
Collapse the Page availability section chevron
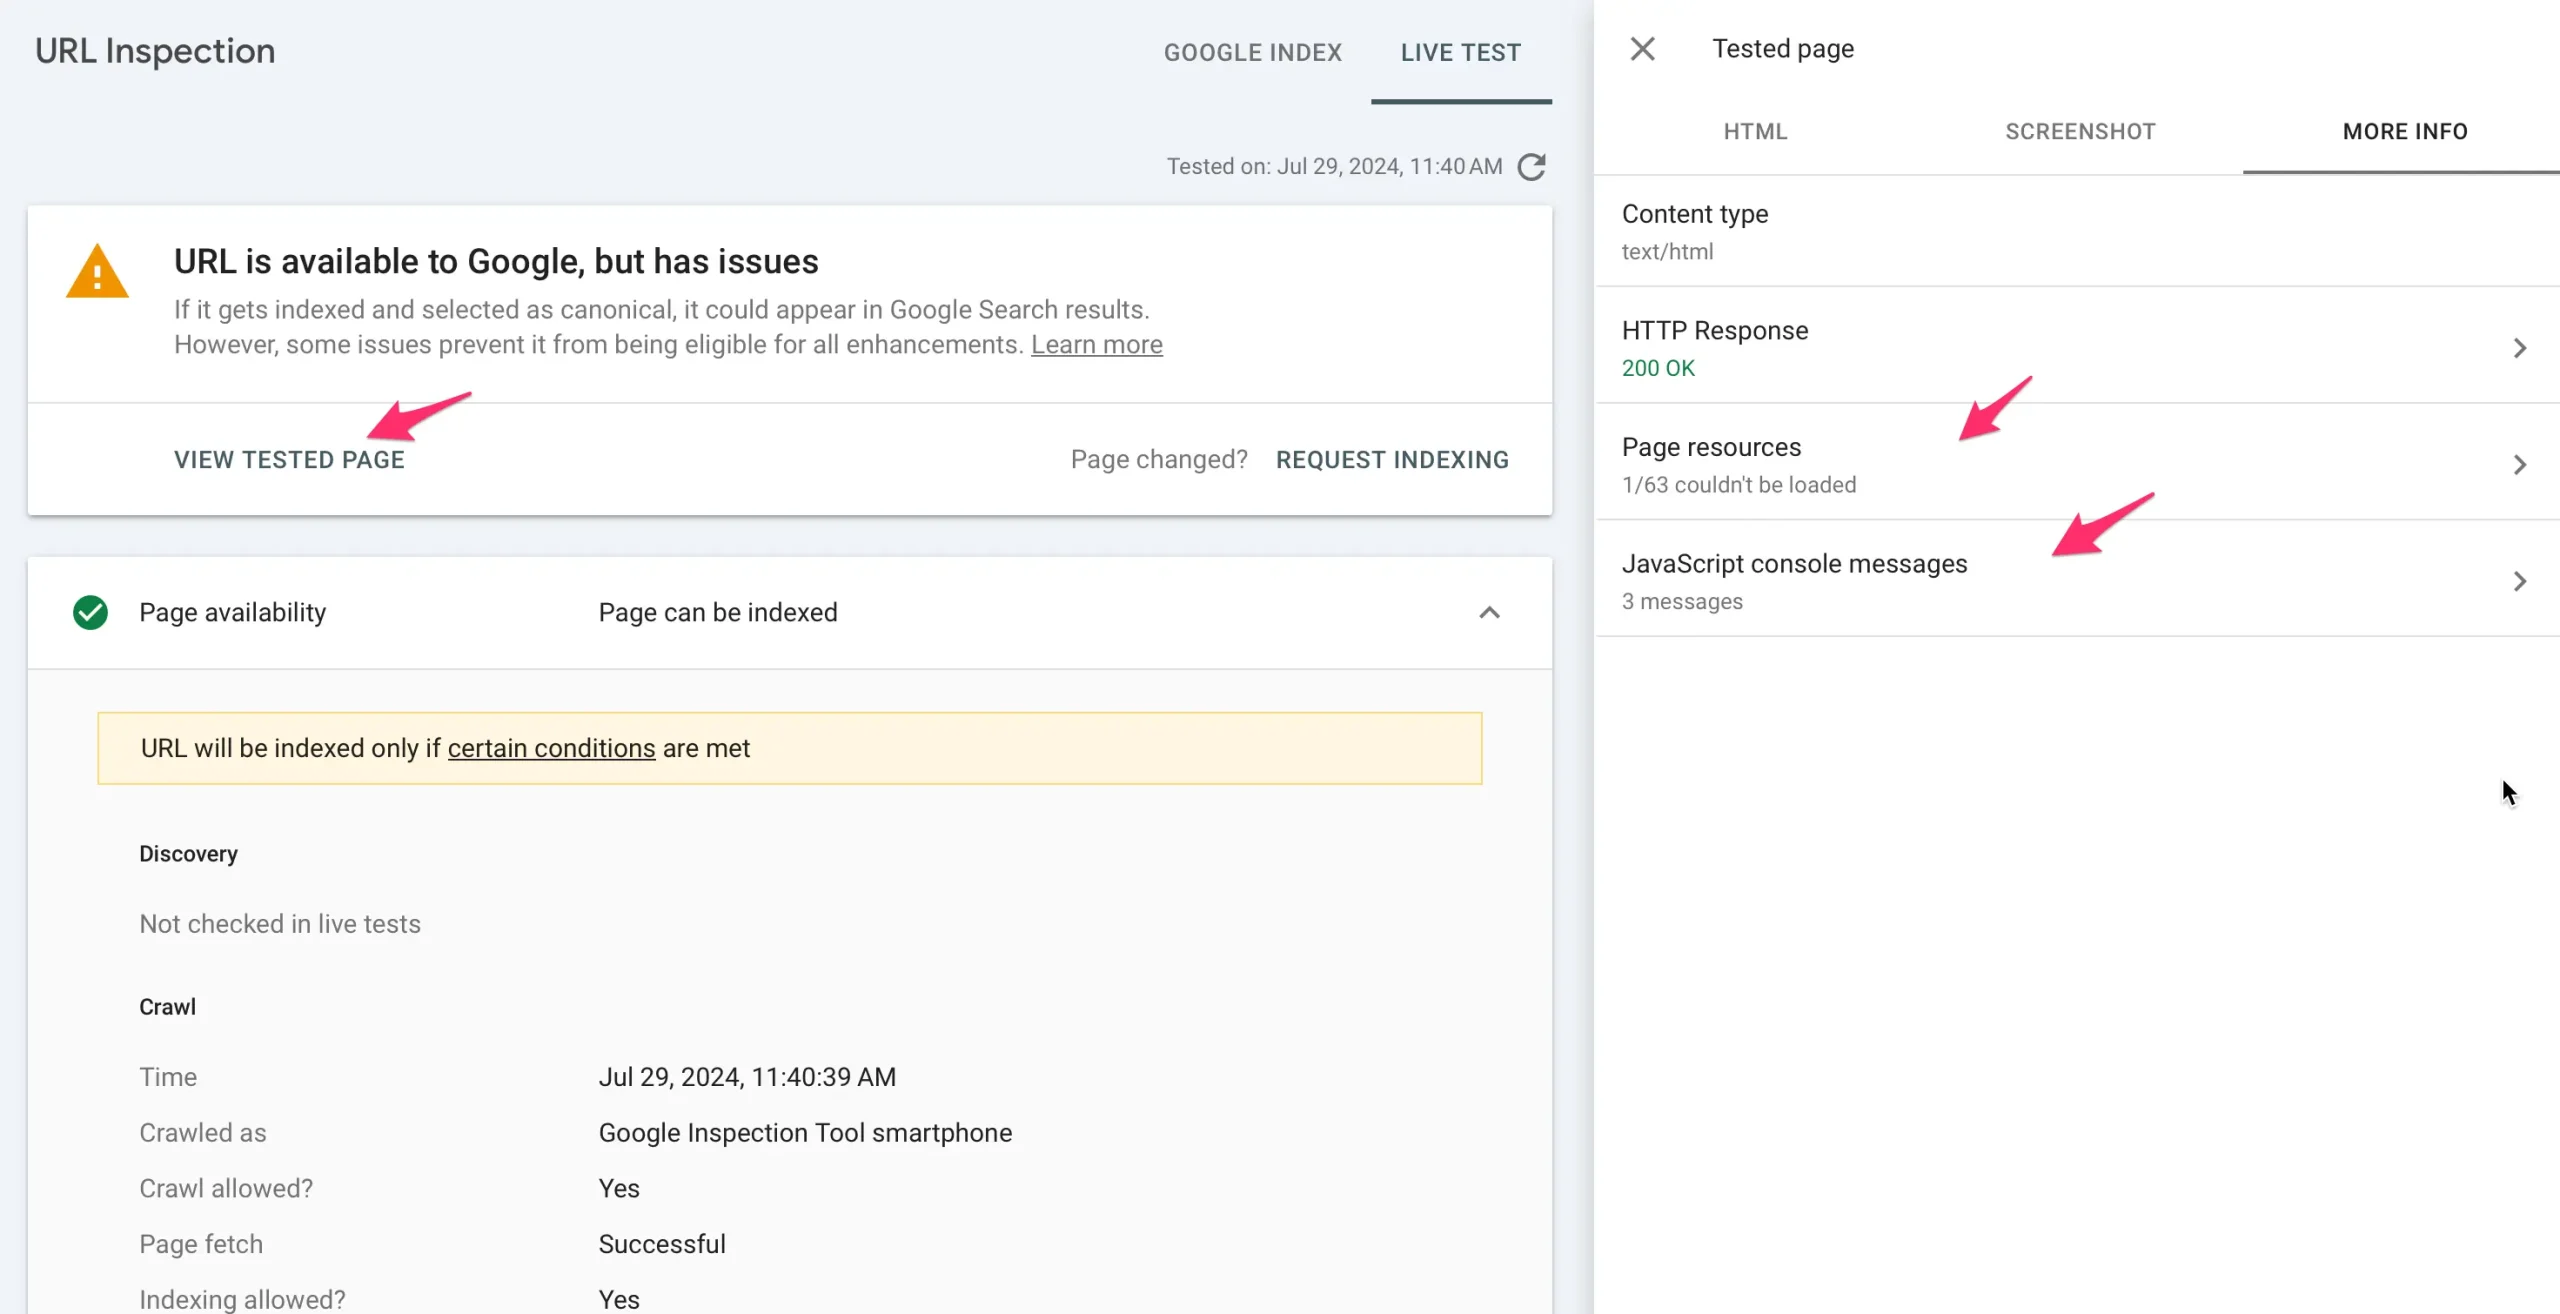click(1489, 612)
